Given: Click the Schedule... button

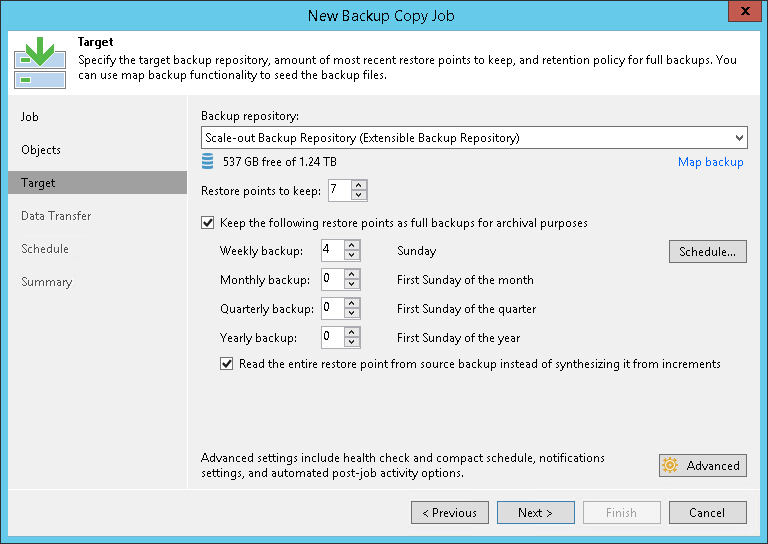Looking at the screenshot, I should 707,252.
